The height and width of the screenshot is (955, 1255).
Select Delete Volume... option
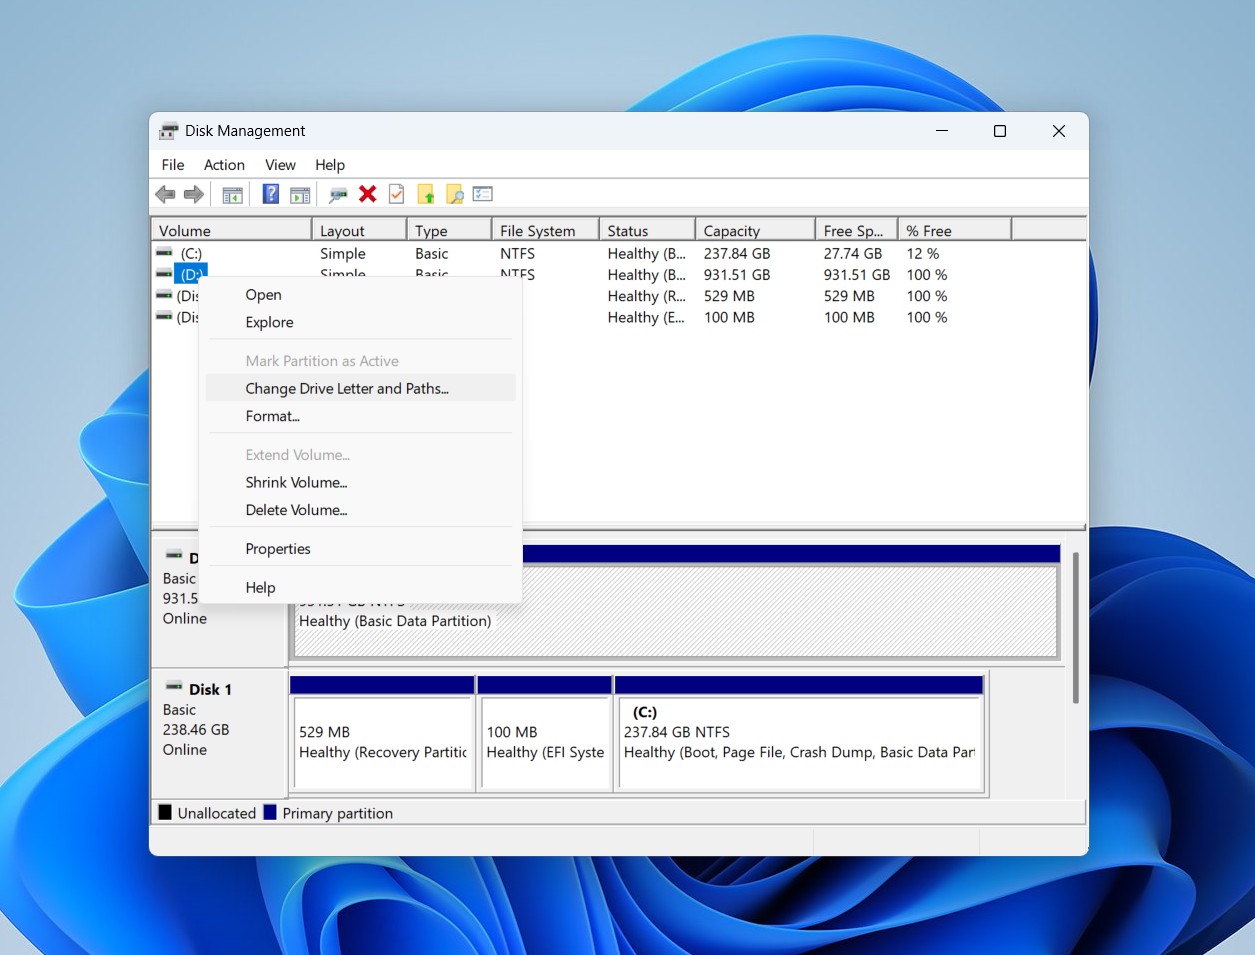pyautogui.click(x=361, y=511)
